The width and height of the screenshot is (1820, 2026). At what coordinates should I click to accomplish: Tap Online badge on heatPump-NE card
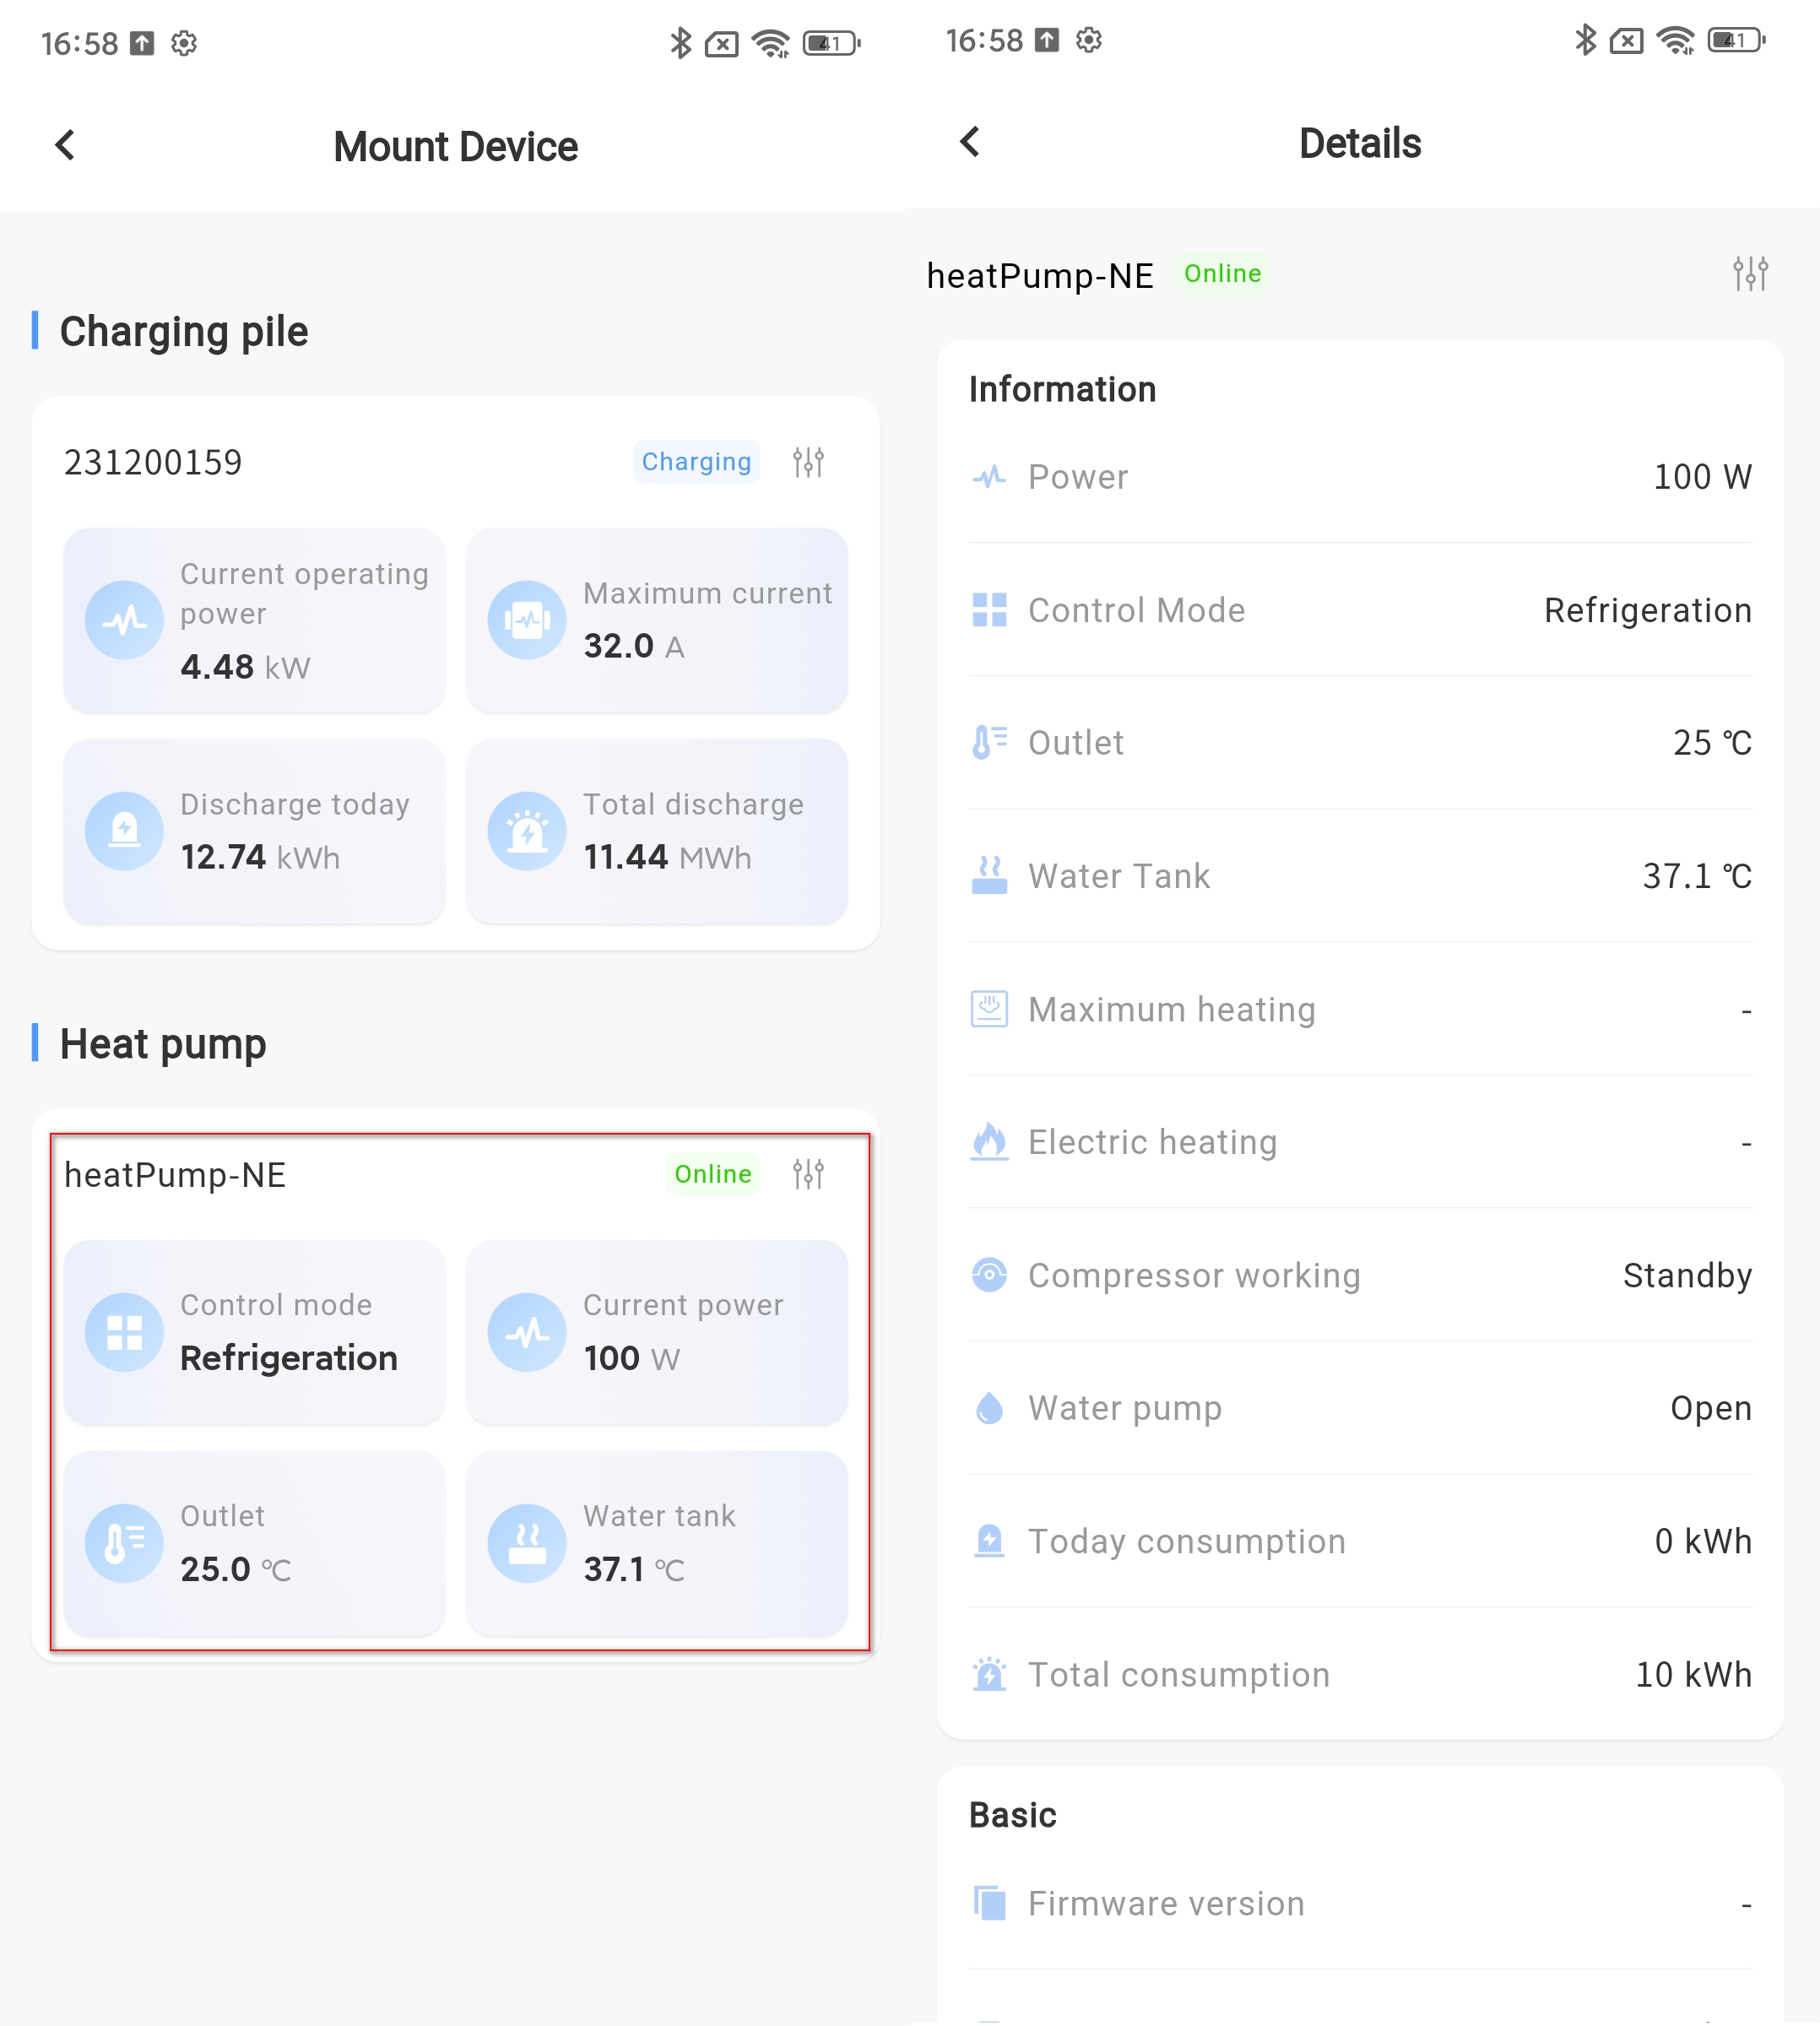(712, 1174)
